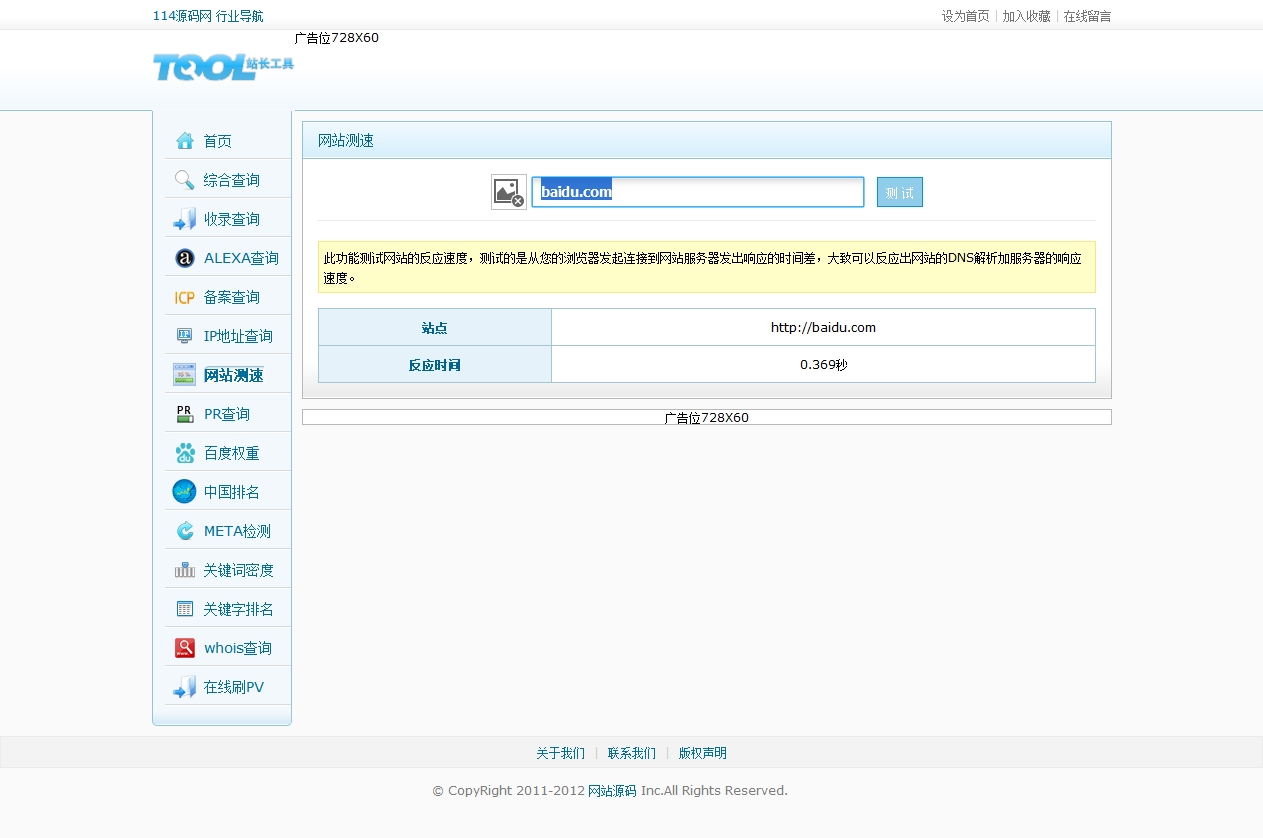Click the 0.369秒 response time value
The image size is (1263, 838).
pyautogui.click(x=823, y=364)
